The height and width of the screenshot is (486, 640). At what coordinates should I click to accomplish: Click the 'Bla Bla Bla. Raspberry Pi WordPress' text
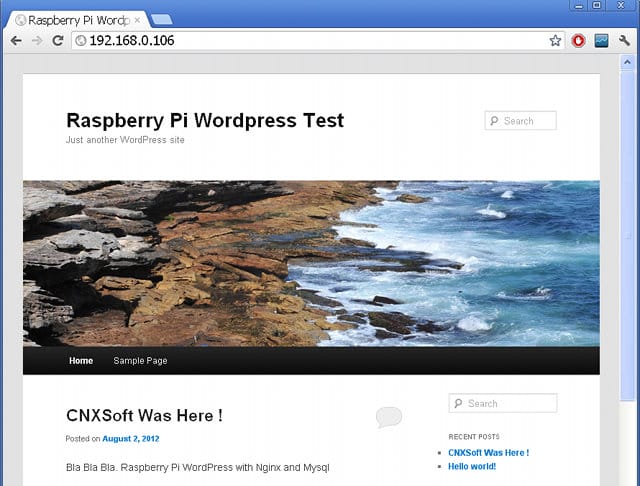click(x=198, y=467)
